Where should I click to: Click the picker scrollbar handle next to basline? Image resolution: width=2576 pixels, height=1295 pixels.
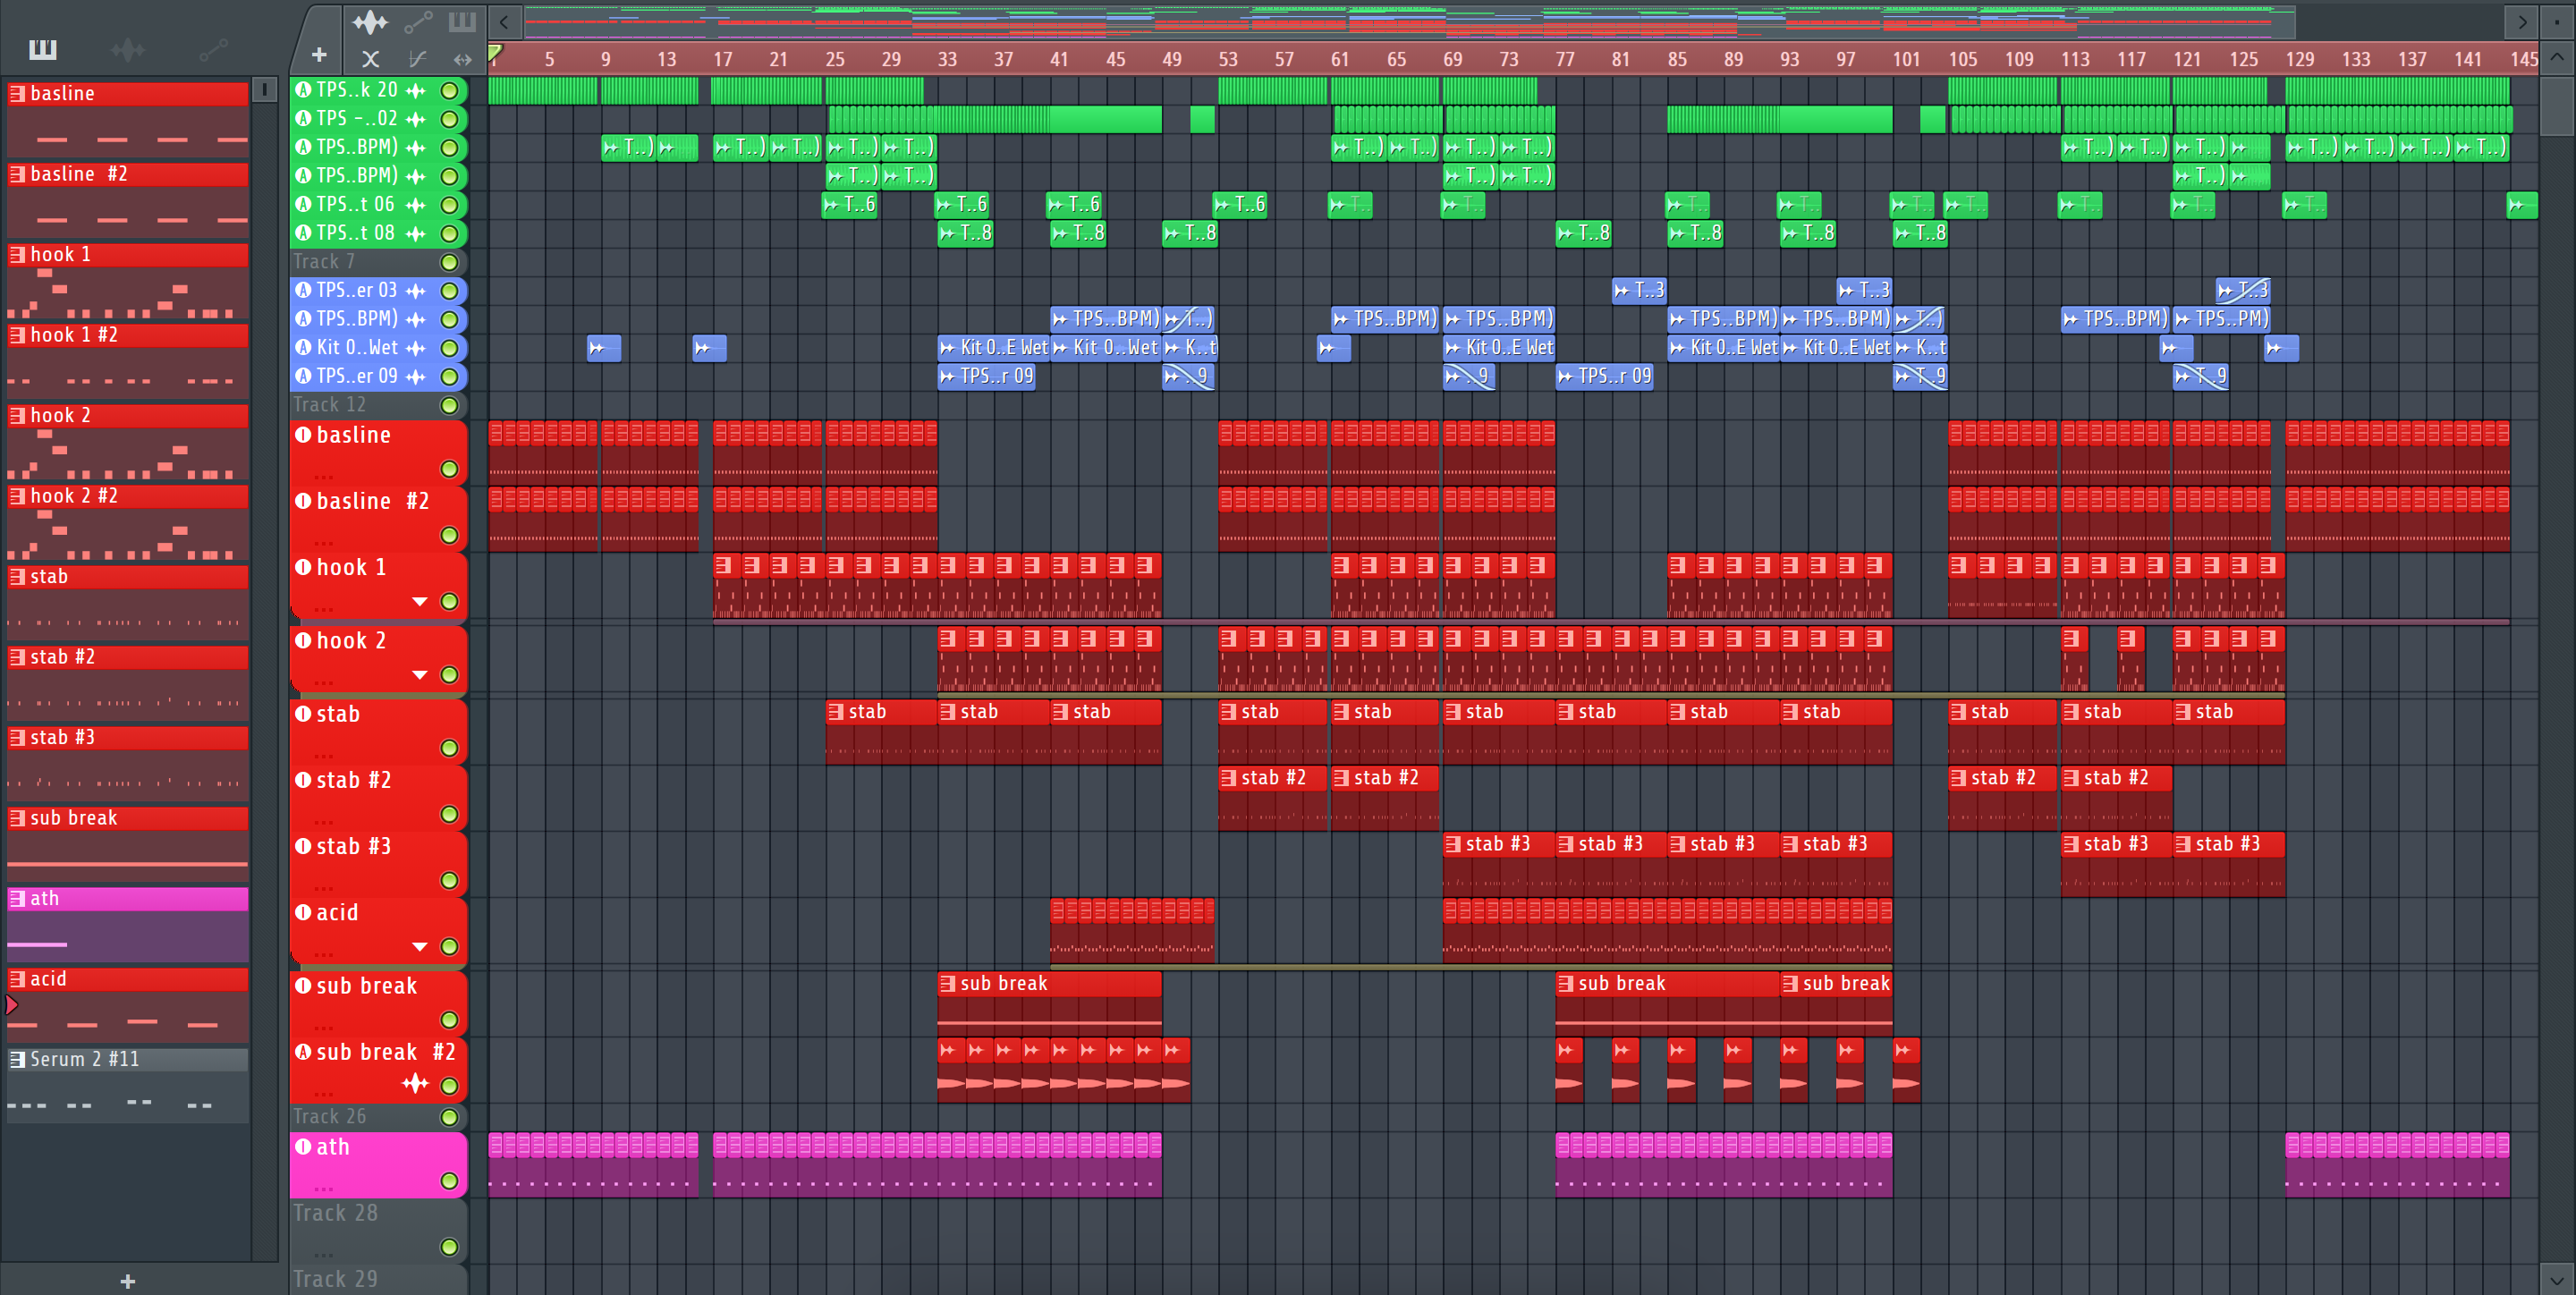264,90
